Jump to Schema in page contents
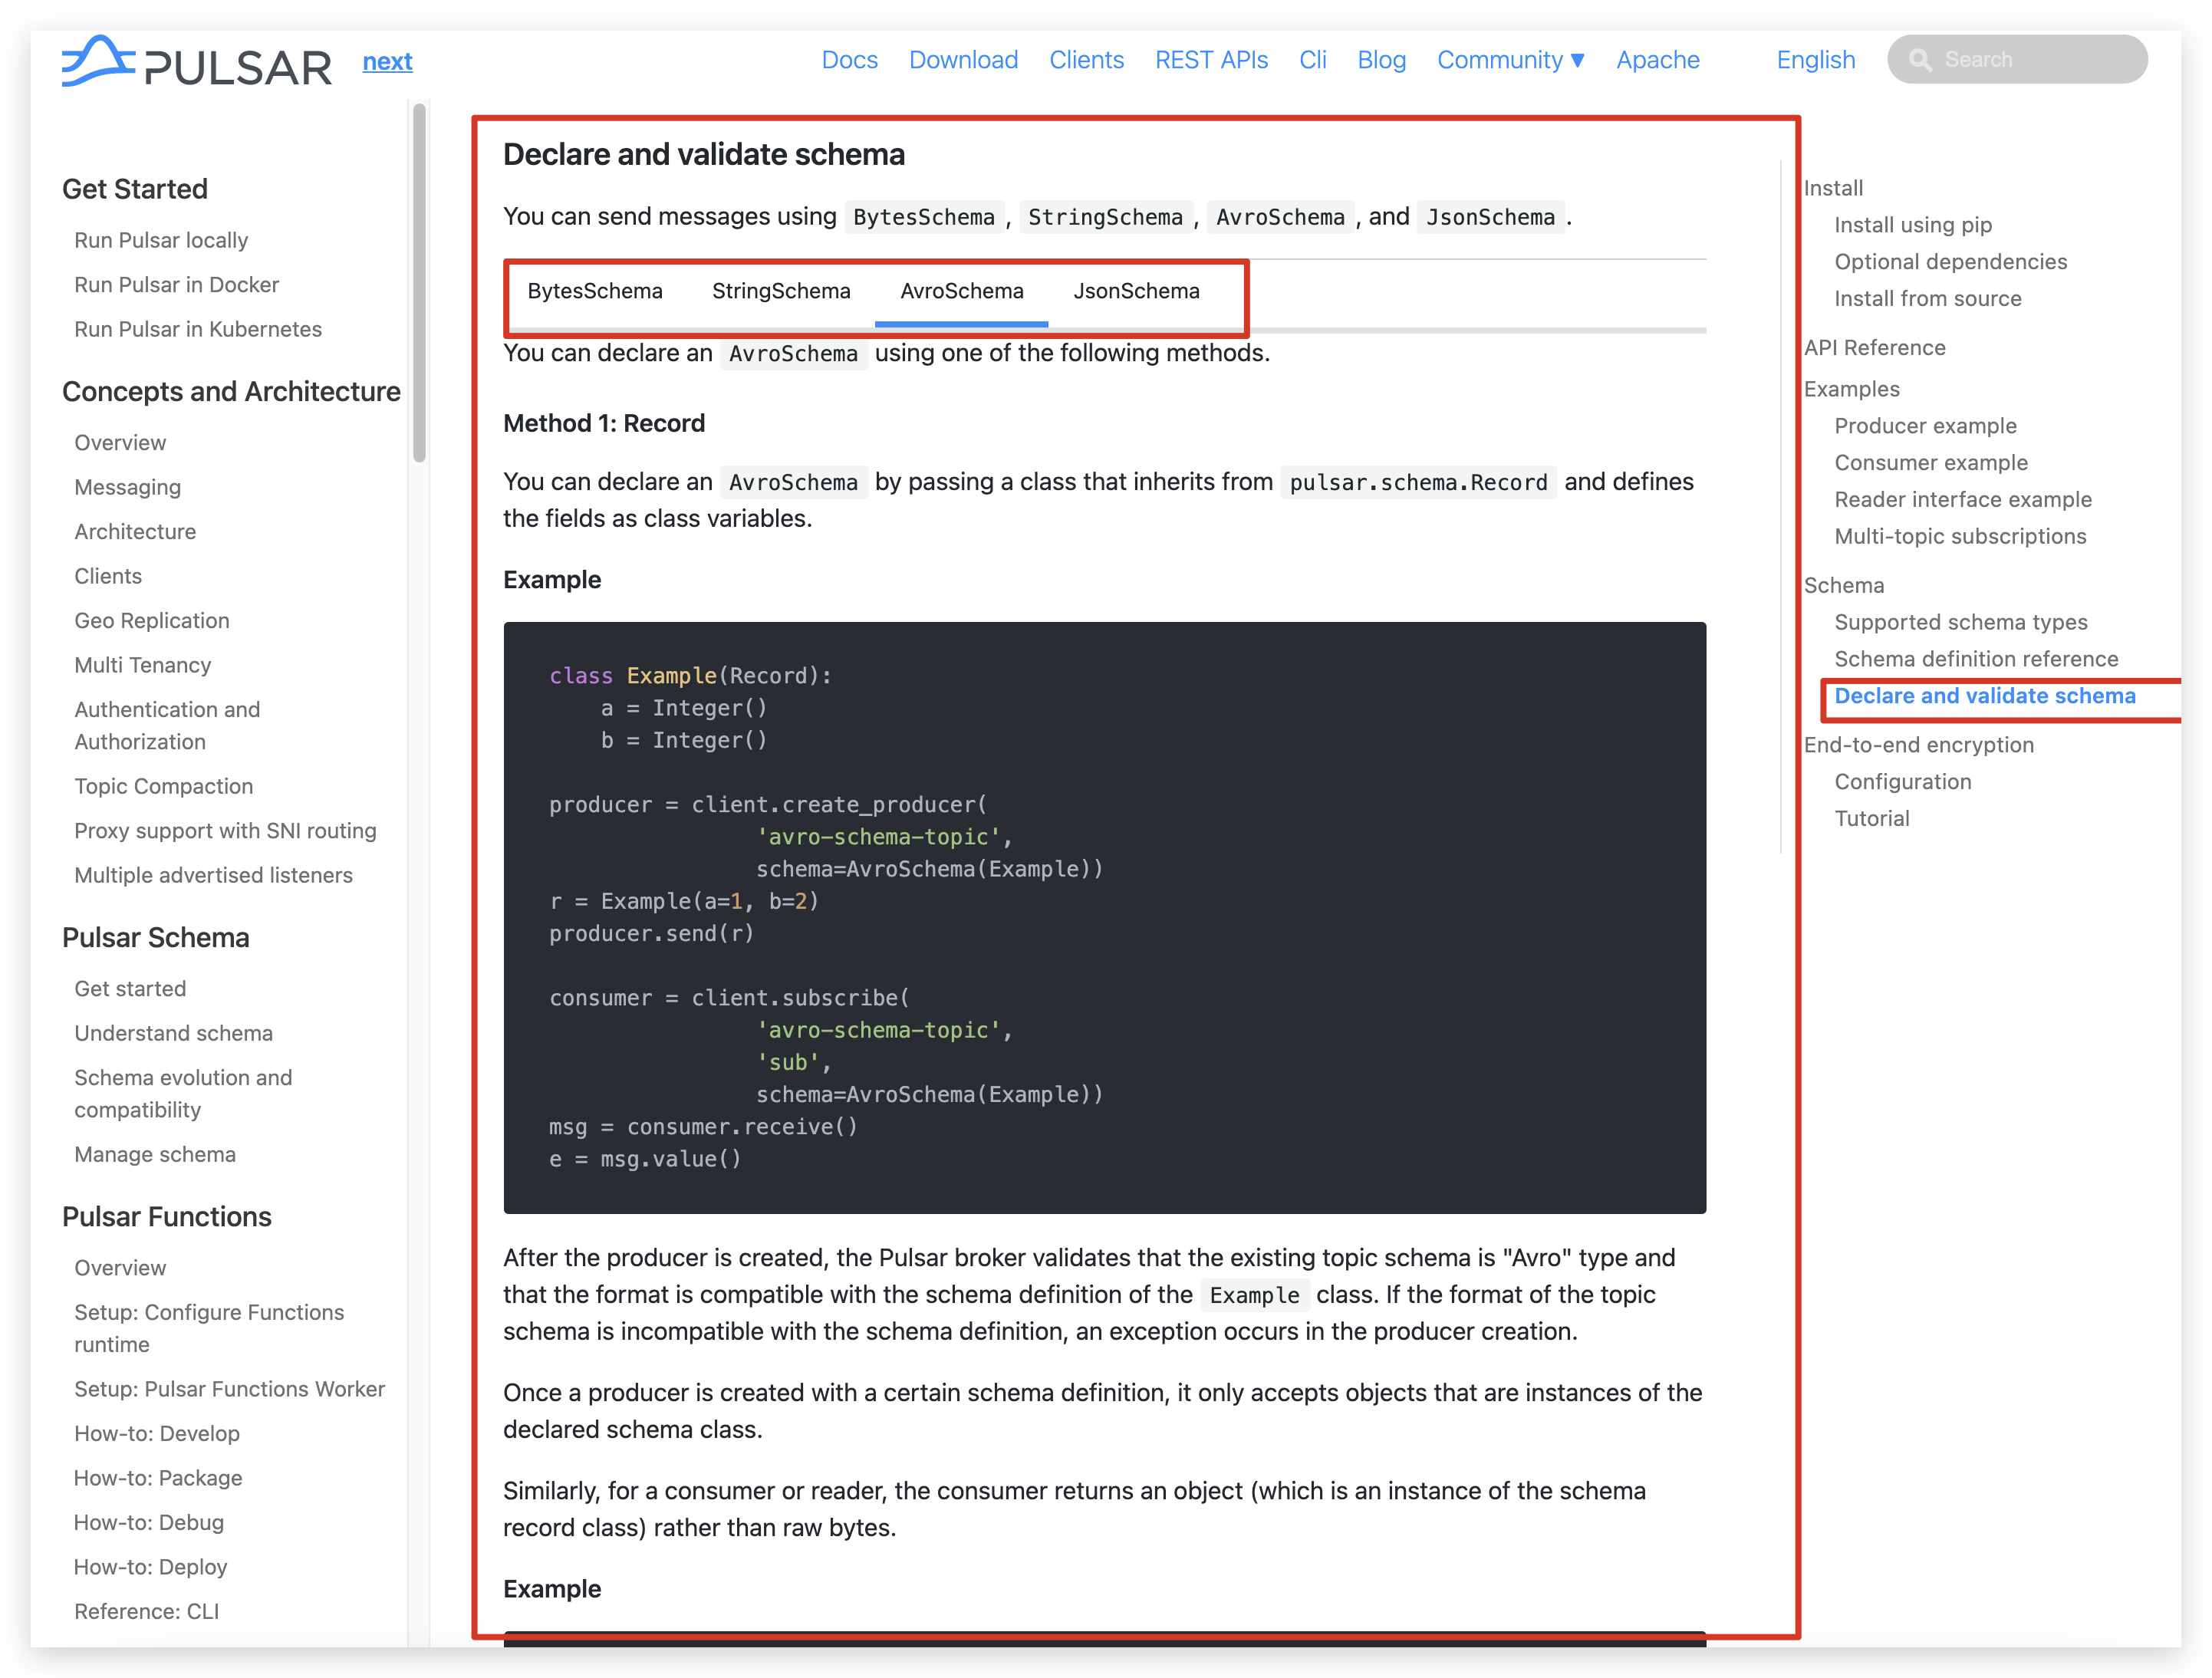 (x=1843, y=586)
